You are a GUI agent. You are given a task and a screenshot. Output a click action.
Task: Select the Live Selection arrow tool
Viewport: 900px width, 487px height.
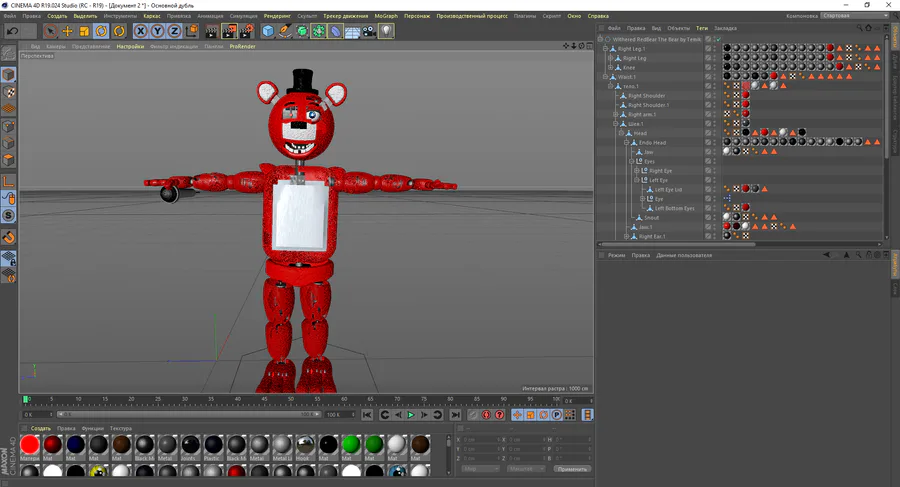point(51,31)
